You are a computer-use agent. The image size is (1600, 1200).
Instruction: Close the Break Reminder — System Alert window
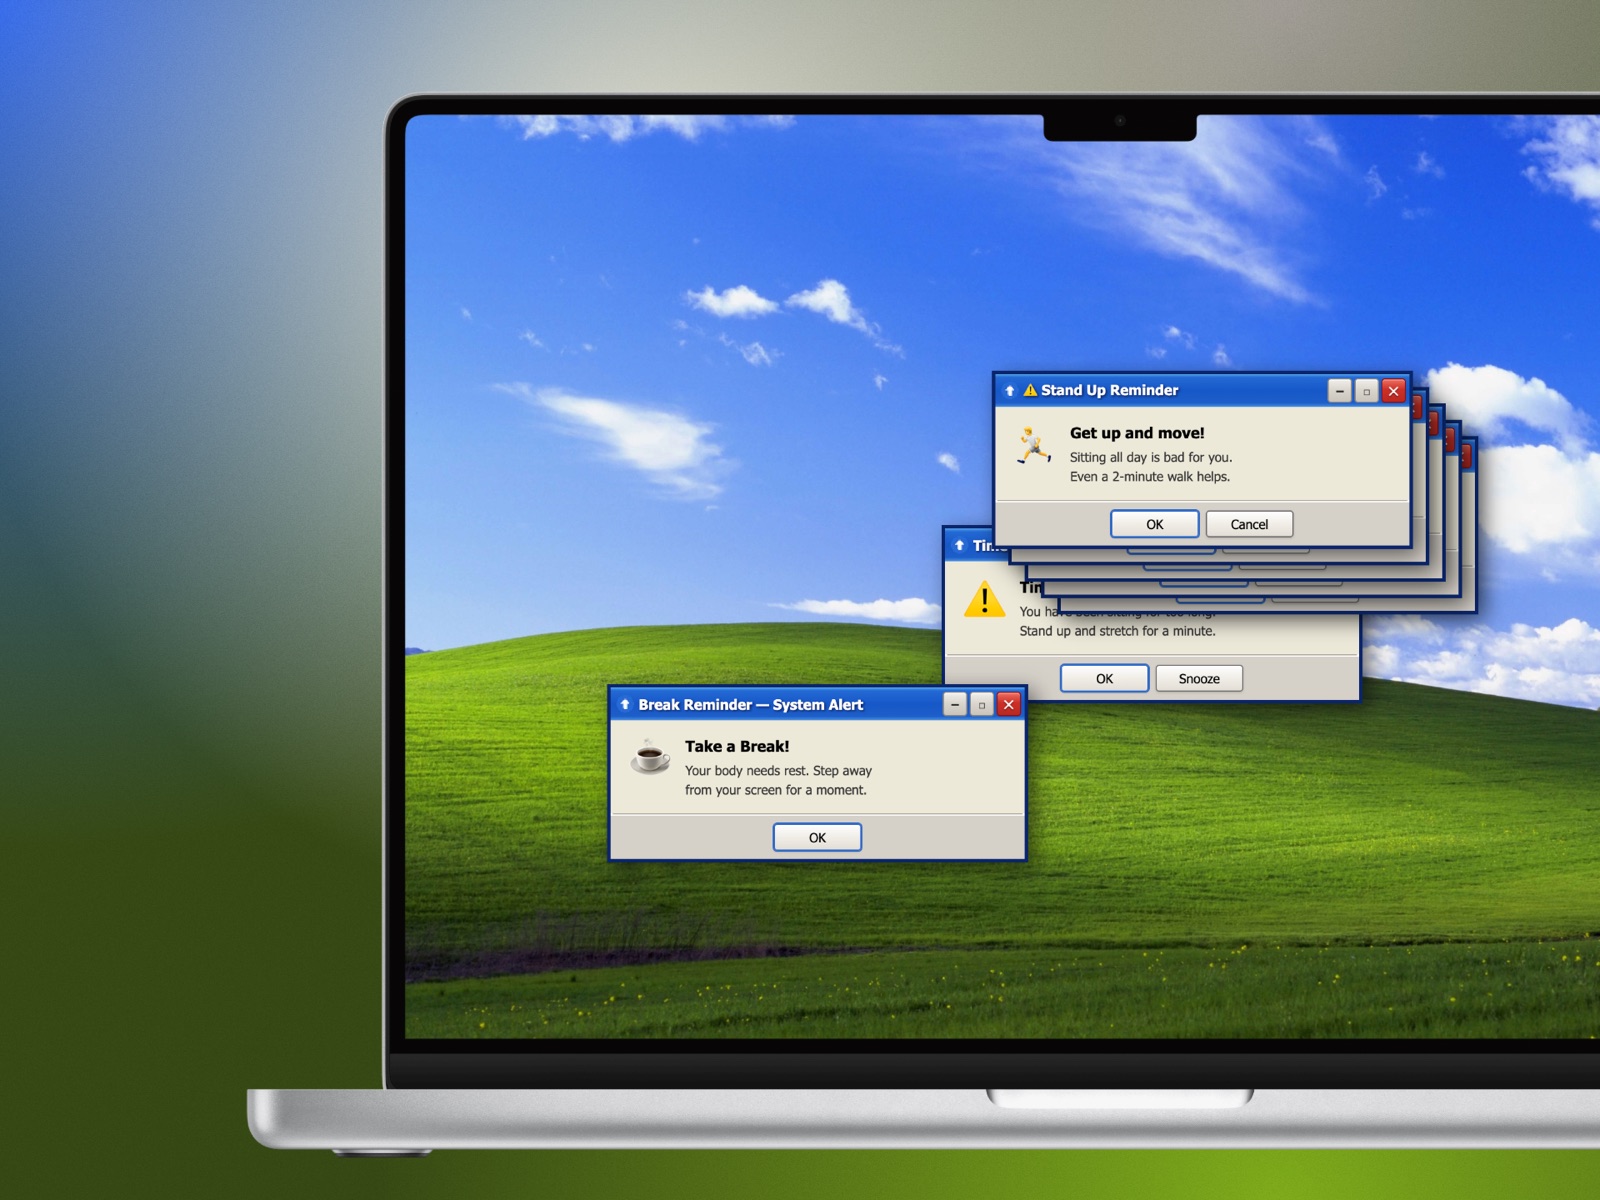pos(1009,705)
